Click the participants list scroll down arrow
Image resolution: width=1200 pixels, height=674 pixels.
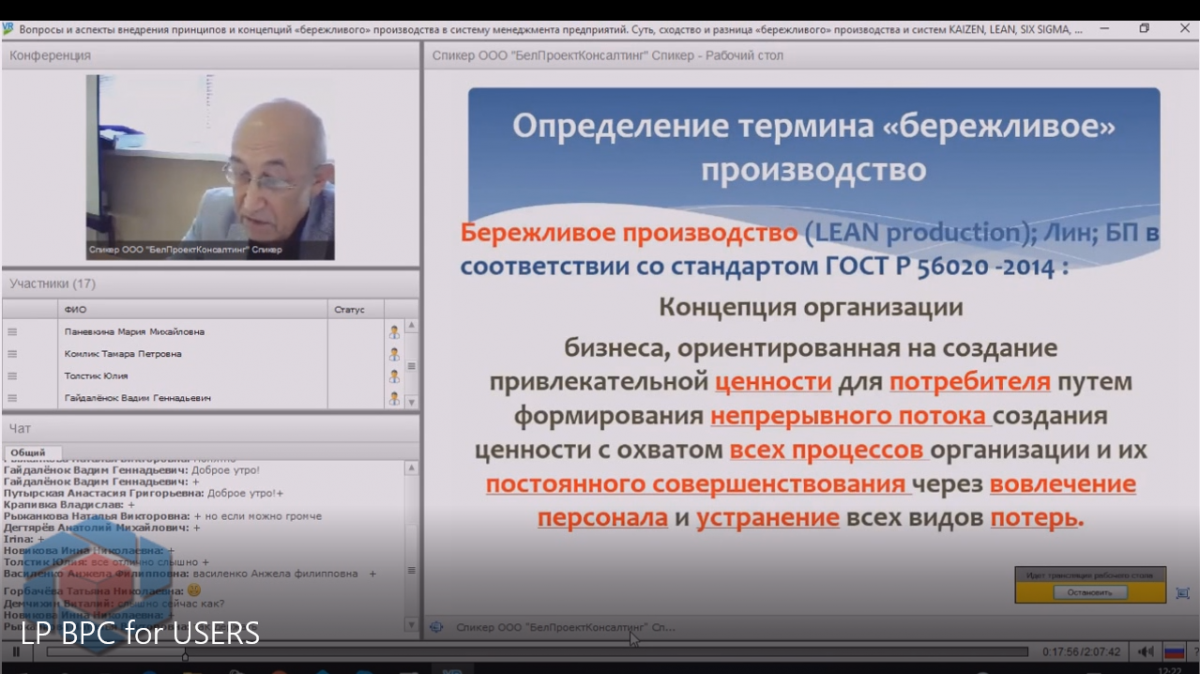pyautogui.click(x=411, y=400)
